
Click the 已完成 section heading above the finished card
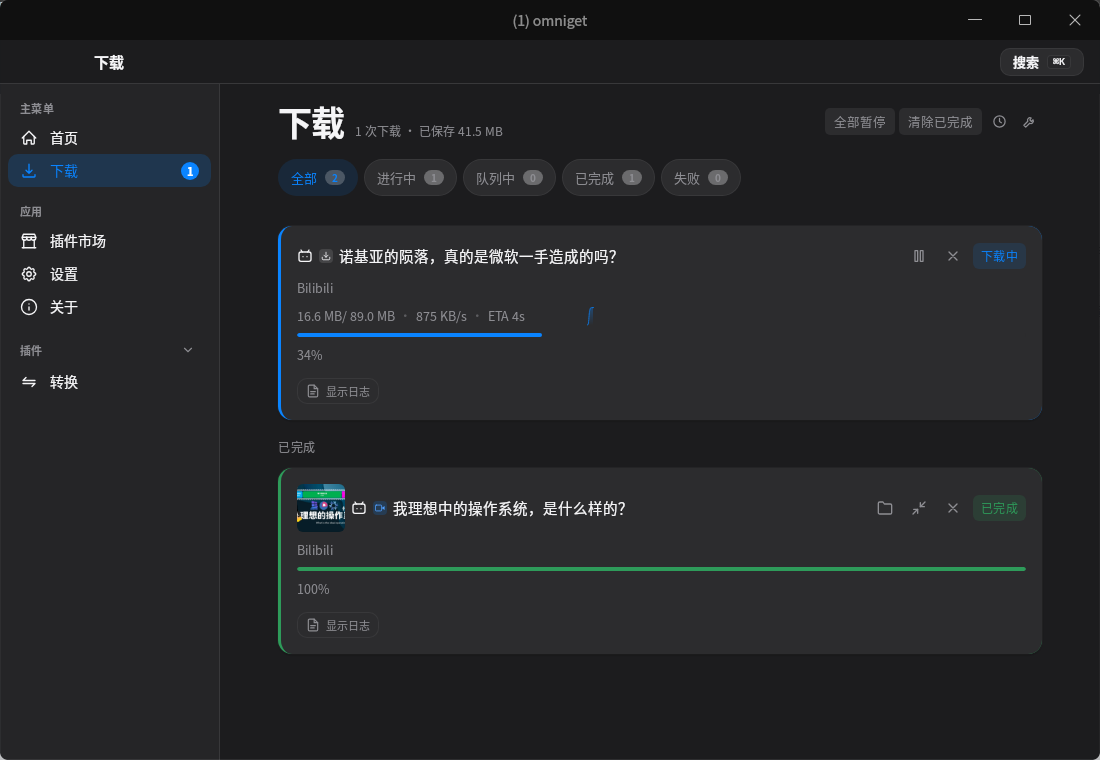[297, 447]
